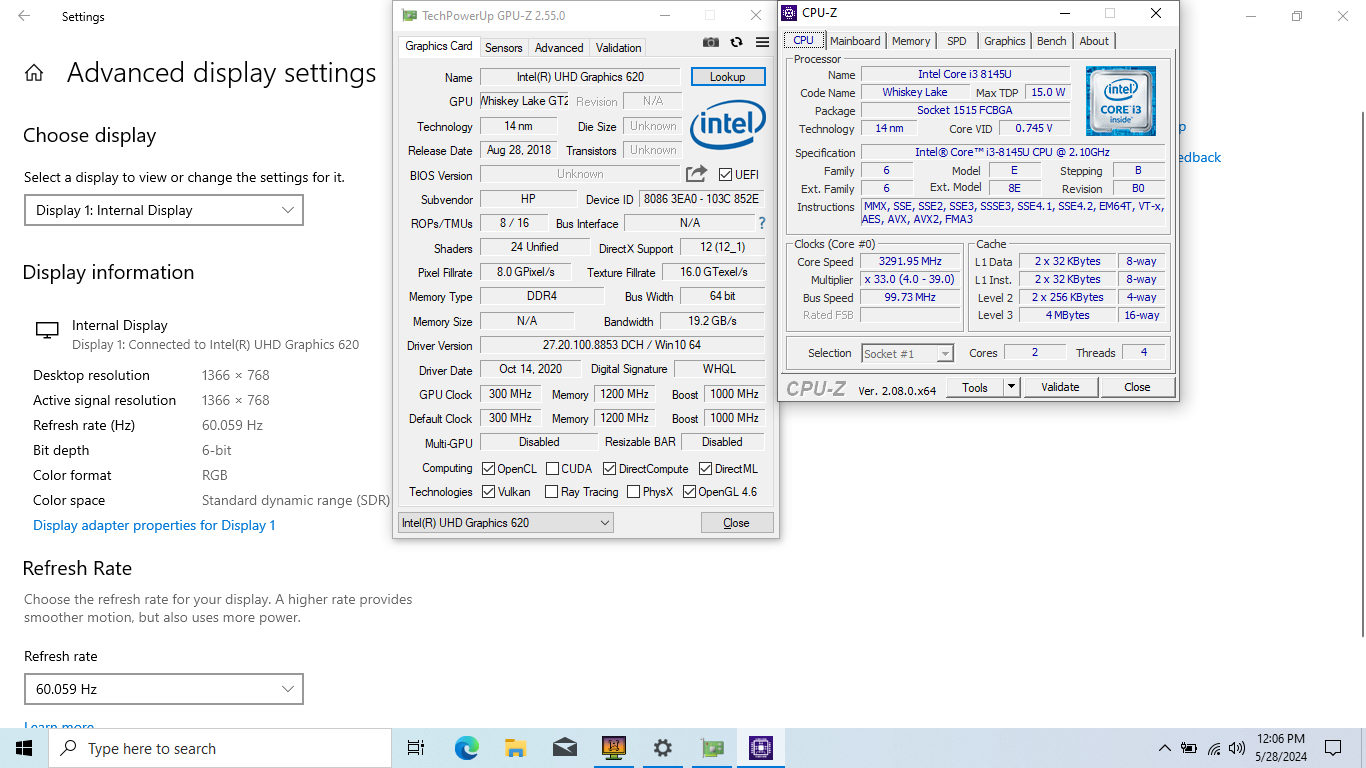Open the Graphics tab in CPU-Z

pyautogui.click(x=1005, y=41)
